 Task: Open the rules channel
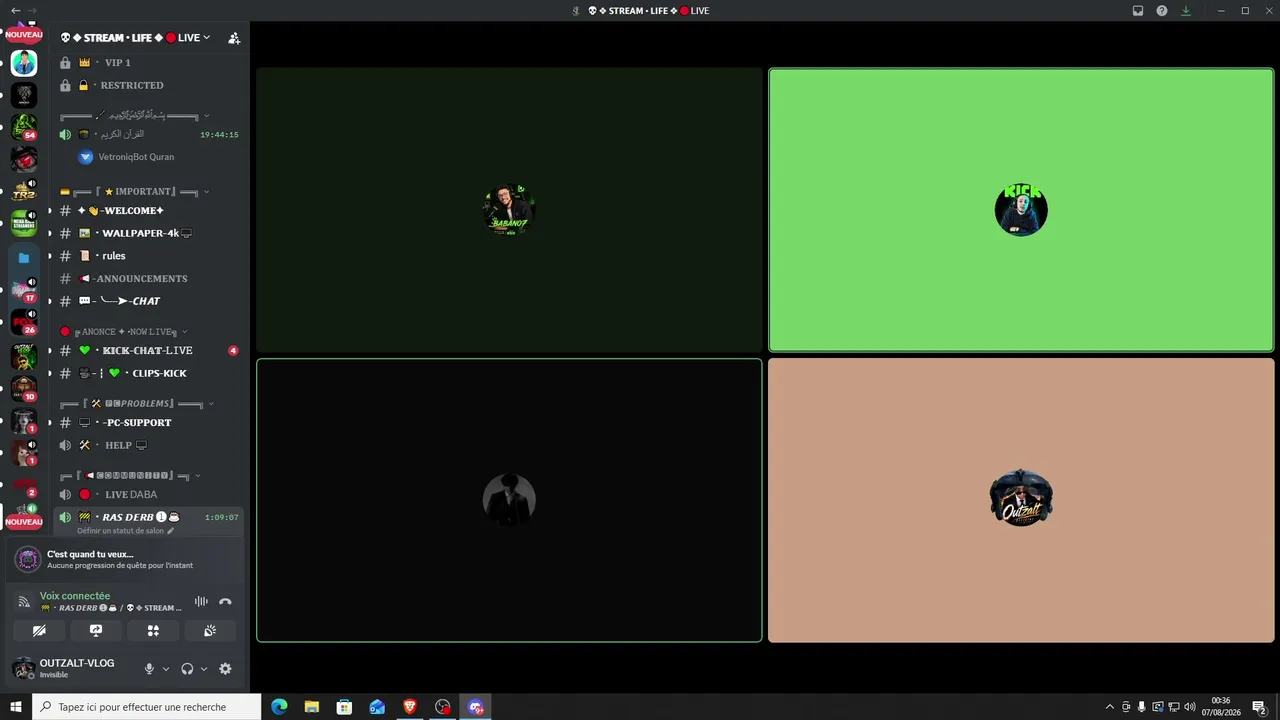[148, 256]
